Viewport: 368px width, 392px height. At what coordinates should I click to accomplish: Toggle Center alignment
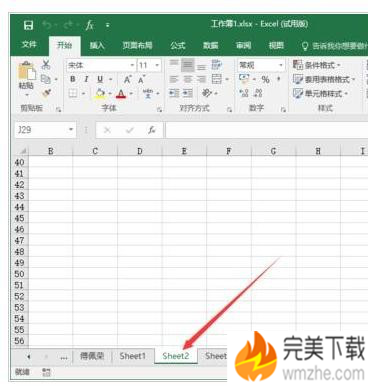[x=188, y=79]
